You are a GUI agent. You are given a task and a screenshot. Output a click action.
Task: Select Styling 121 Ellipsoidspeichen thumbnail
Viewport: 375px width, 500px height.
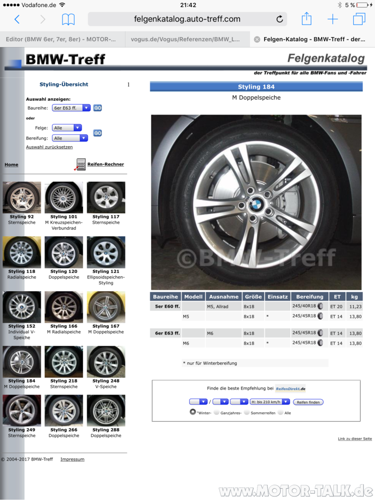(106, 252)
